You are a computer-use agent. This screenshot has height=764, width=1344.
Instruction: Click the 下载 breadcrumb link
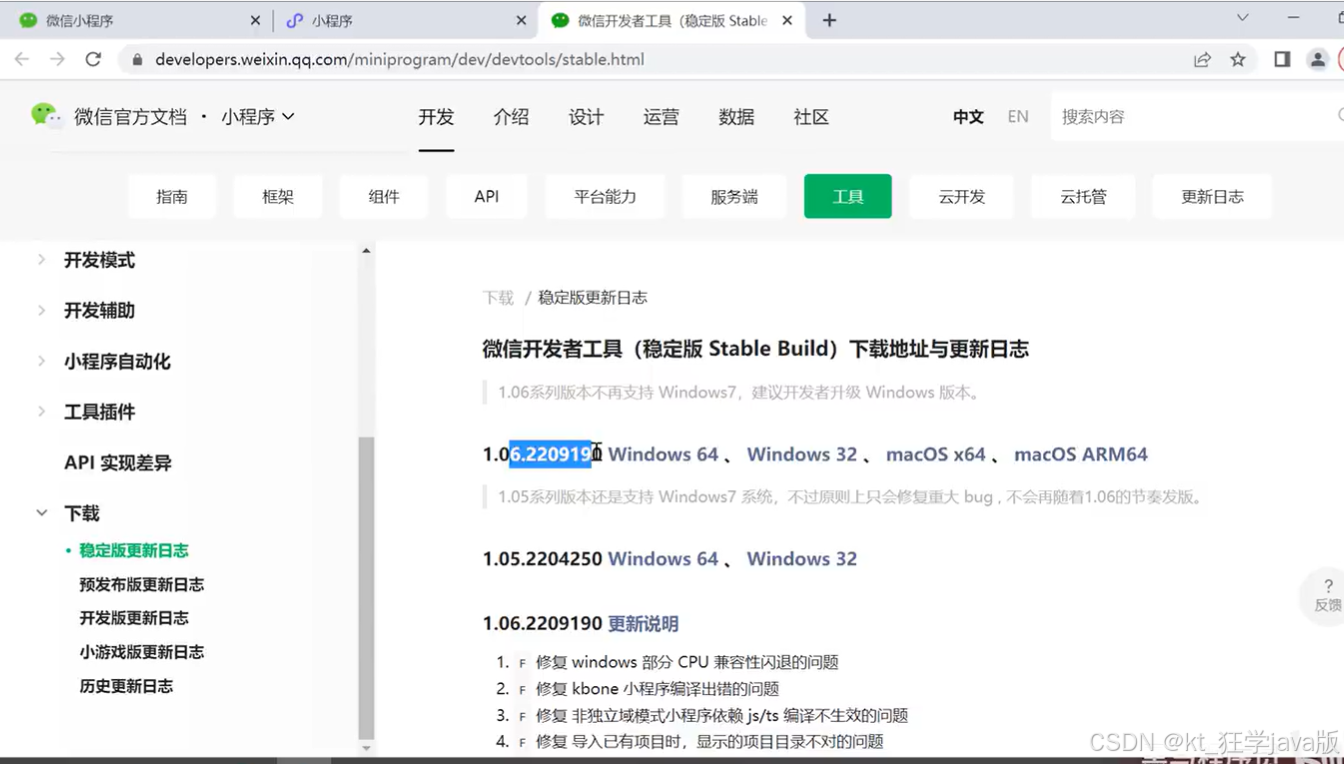(x=498, y=298)
